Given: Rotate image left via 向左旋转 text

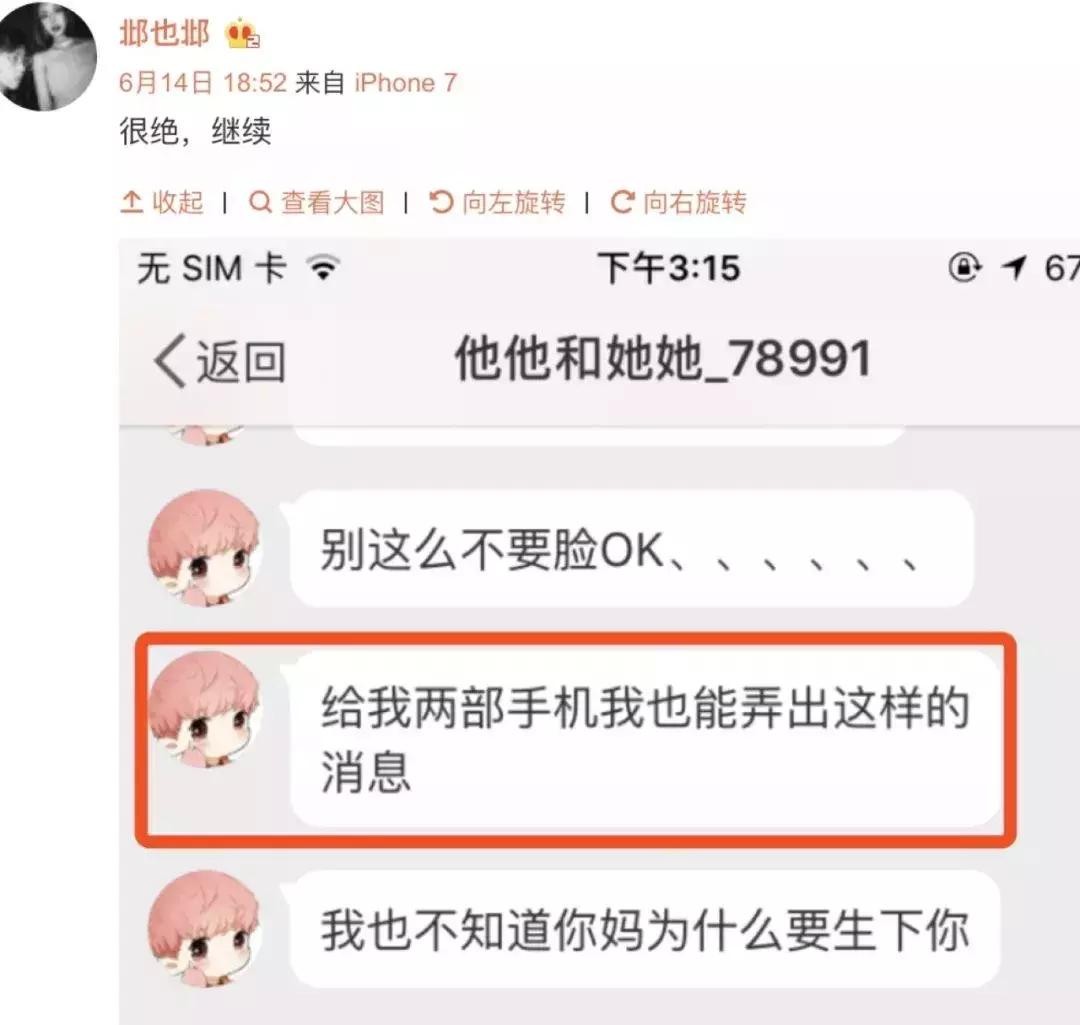Looking at the screenshot, I should [x=514, y=202].
